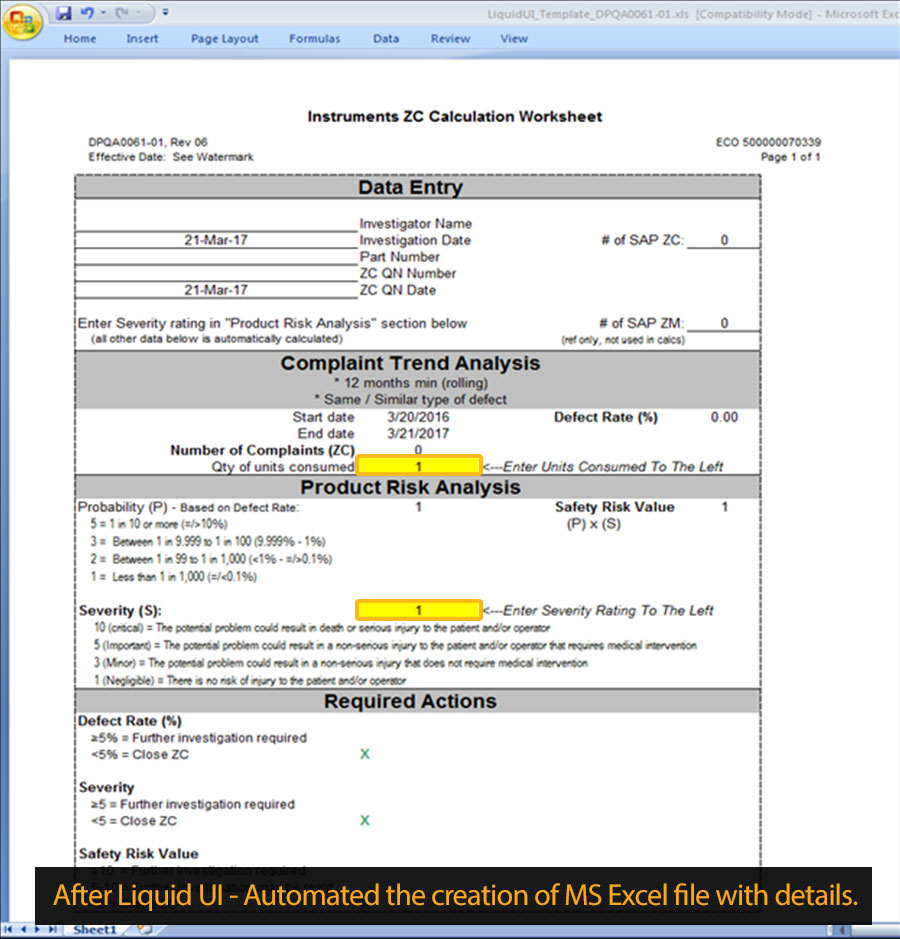The width and height of the screenshot is (900, 939).
Task: Go to previous sheet using navigation arrow
Action: [24, 930]
